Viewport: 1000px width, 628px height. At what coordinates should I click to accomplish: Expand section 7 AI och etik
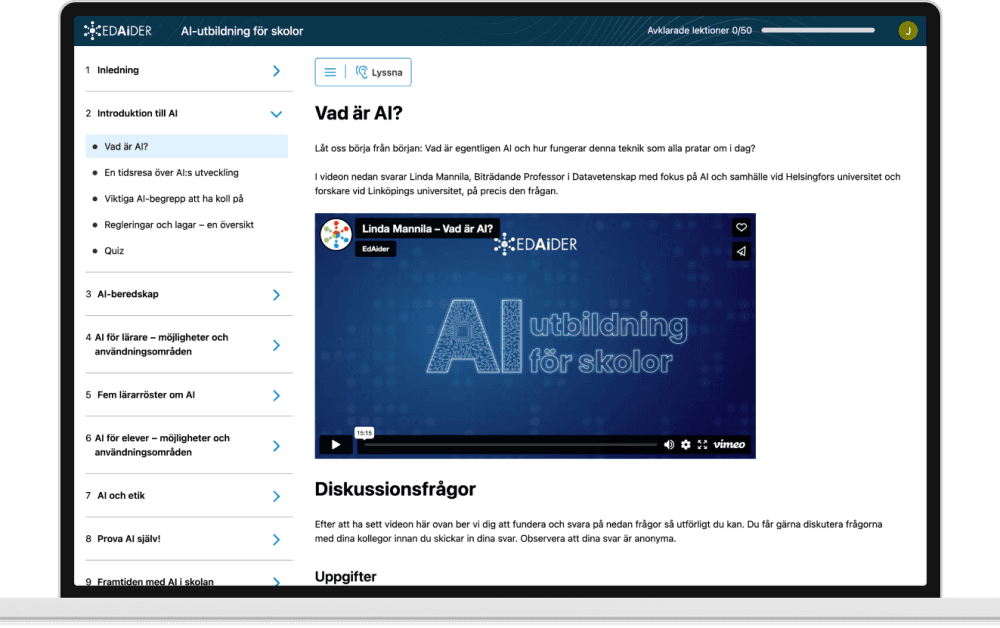276,494
